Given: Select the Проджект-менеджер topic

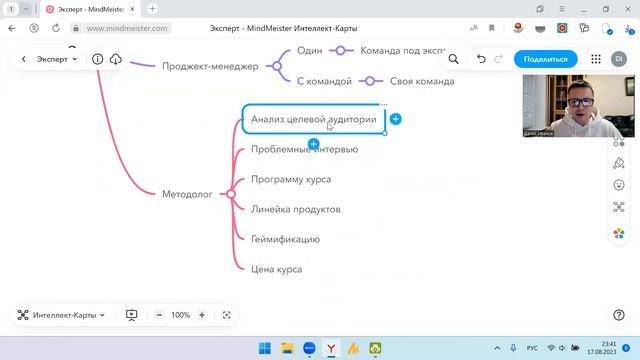Looking at the screenshot, I should 210,66.
